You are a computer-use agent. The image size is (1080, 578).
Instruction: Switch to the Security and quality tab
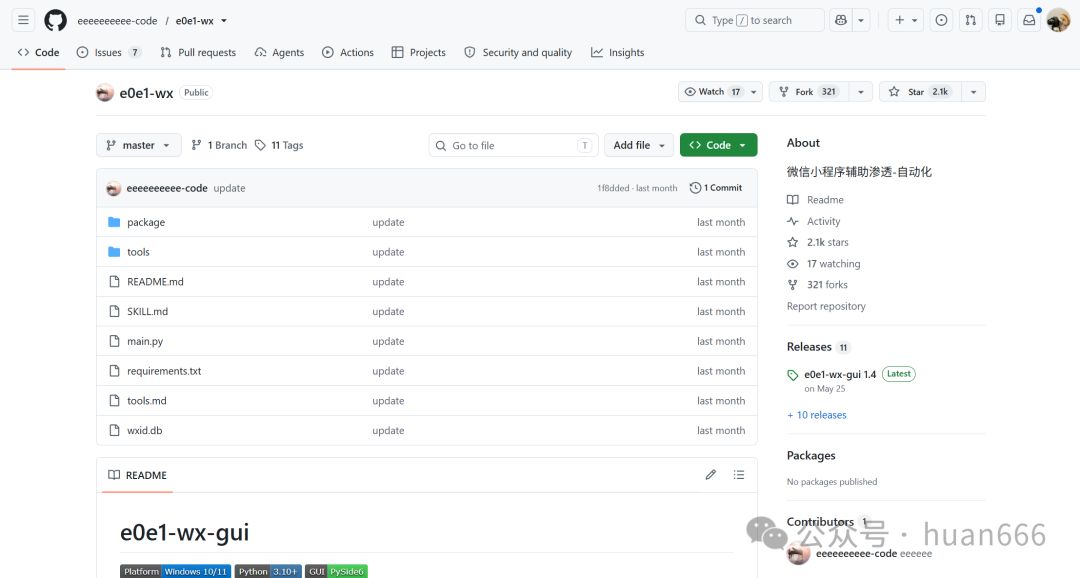(518, 52)
